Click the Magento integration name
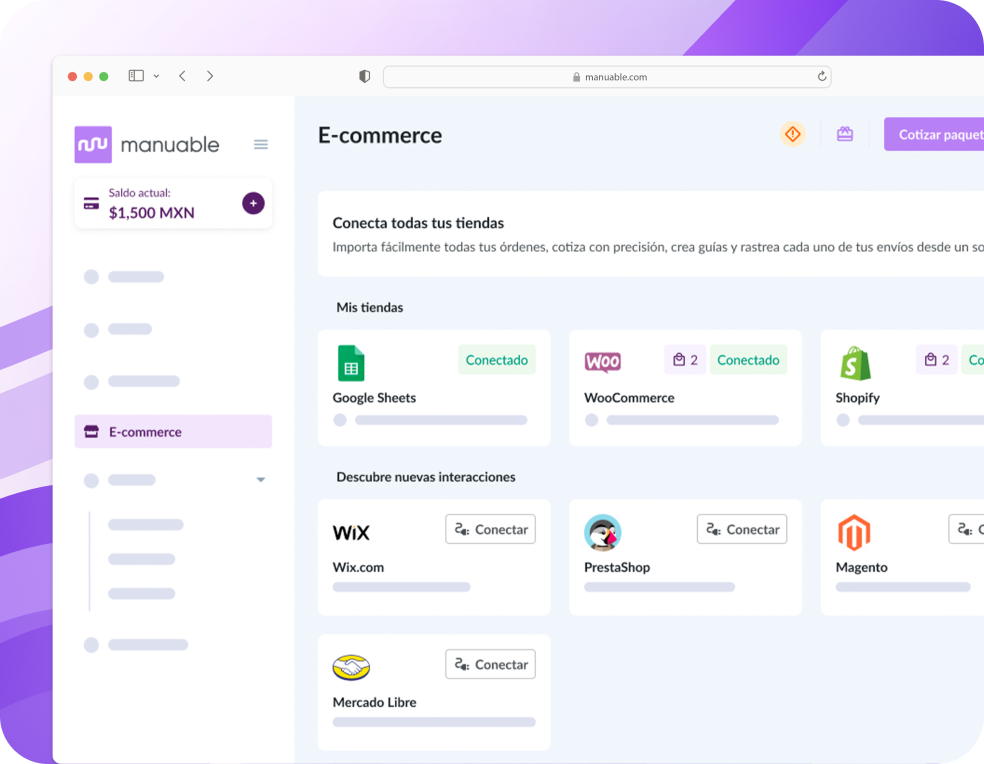This screenshot has width=984, height=764. [x=862, y=568]
